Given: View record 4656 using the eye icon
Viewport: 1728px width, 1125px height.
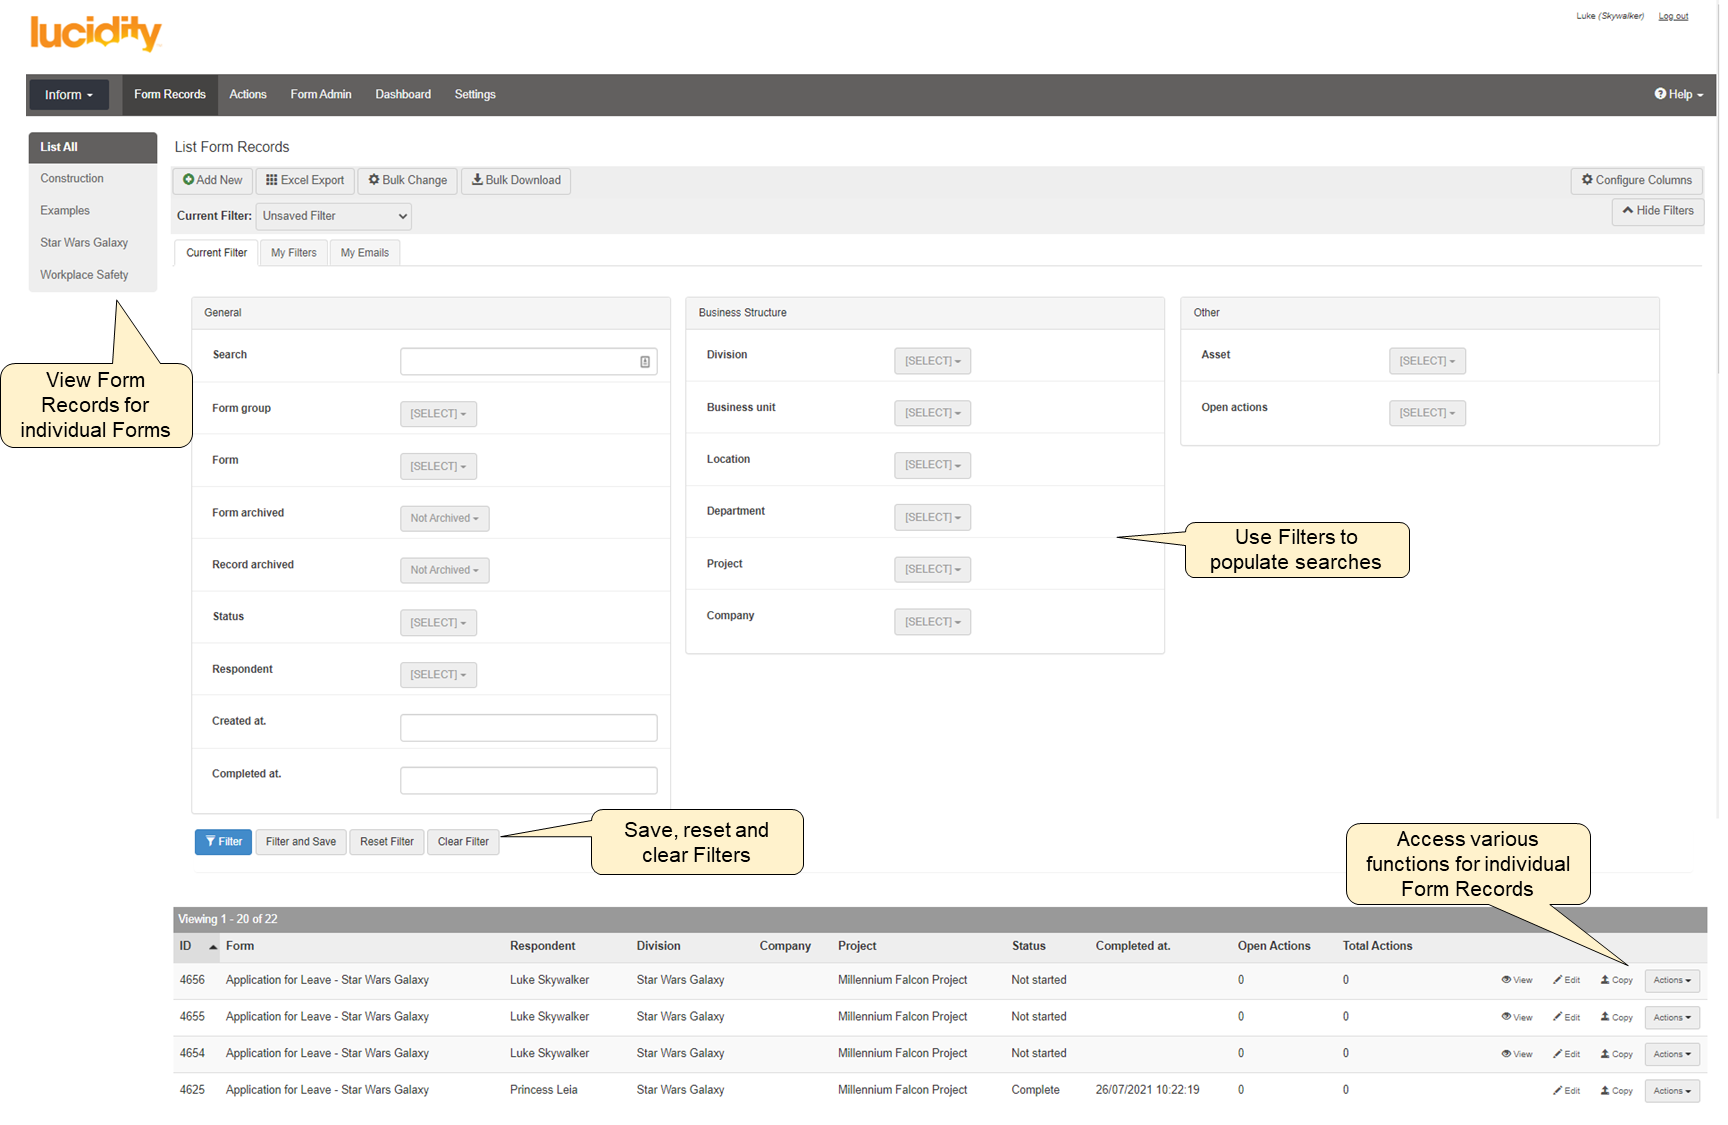Looking at the screenshot, I should coord(1506,980).
